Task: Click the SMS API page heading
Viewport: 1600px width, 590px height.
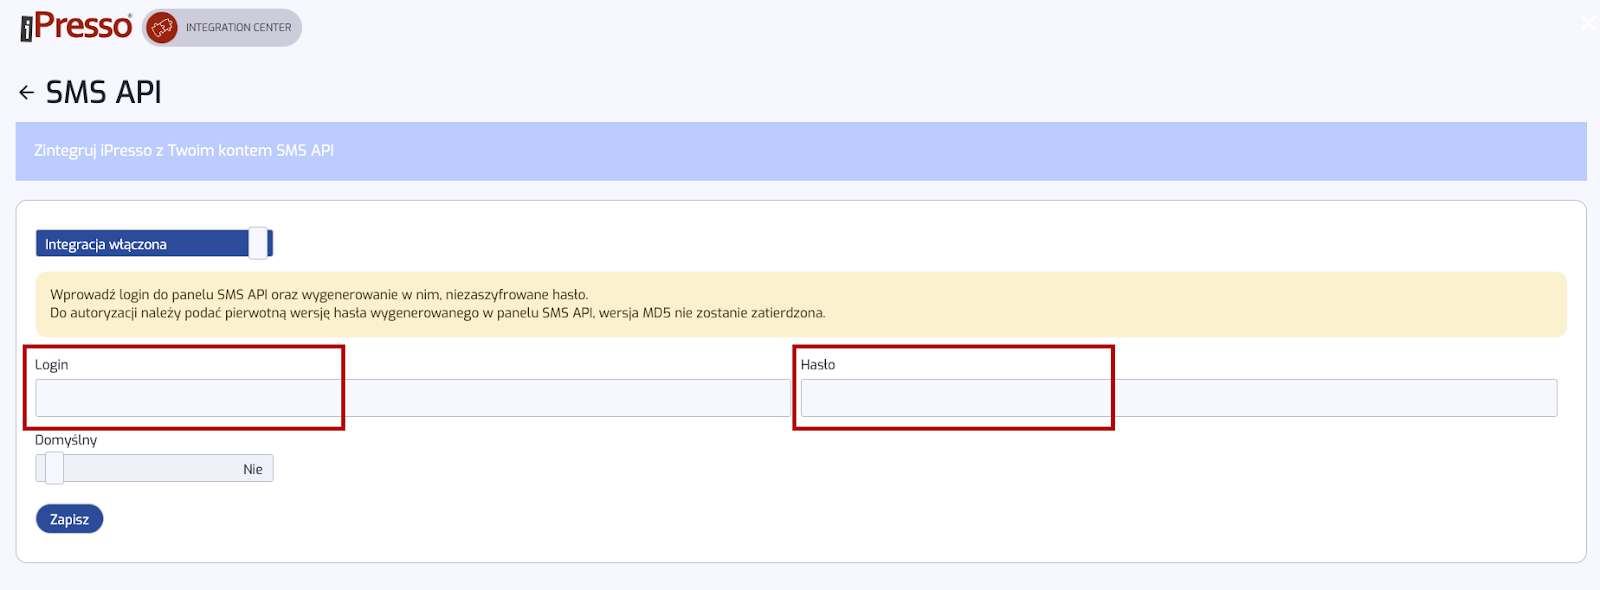Action: (x=104, y=93)
